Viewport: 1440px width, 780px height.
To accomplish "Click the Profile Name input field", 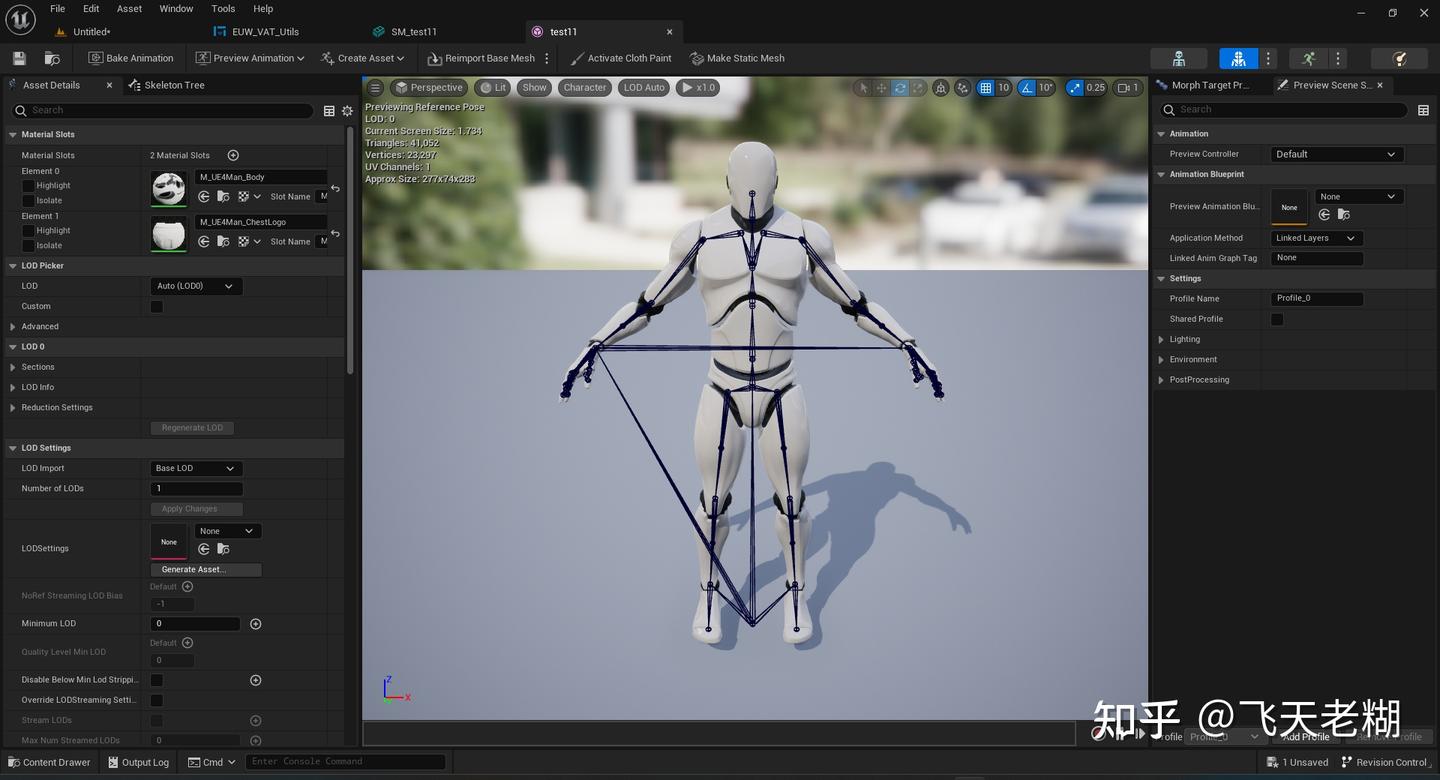I will 1316,298.
